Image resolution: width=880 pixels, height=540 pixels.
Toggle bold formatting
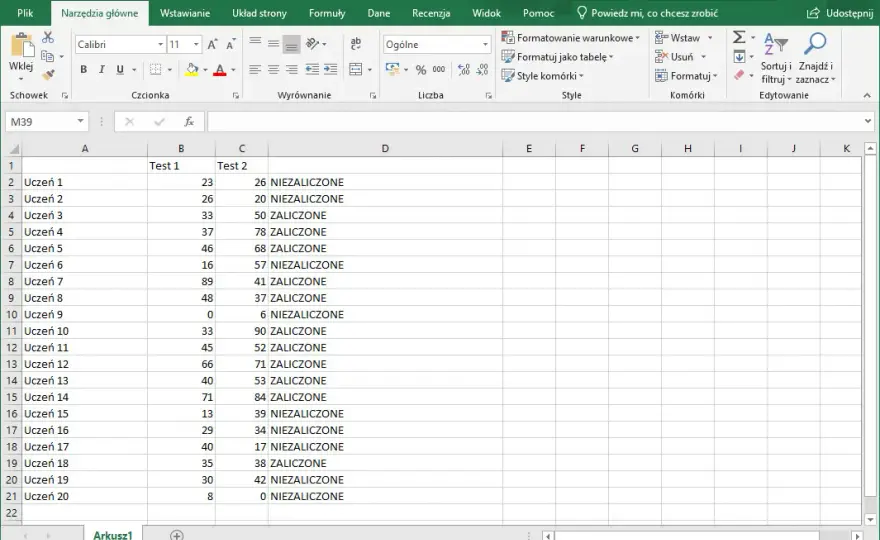click(x=84, y=70)
